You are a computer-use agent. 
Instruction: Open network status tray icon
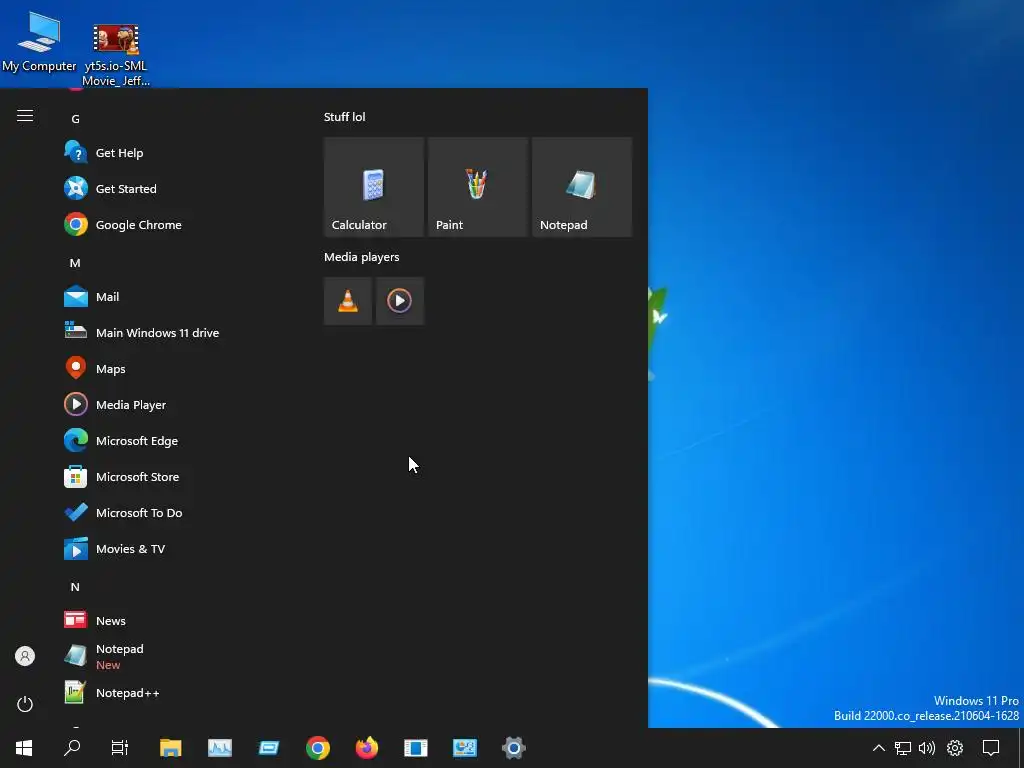coord(903,748)
